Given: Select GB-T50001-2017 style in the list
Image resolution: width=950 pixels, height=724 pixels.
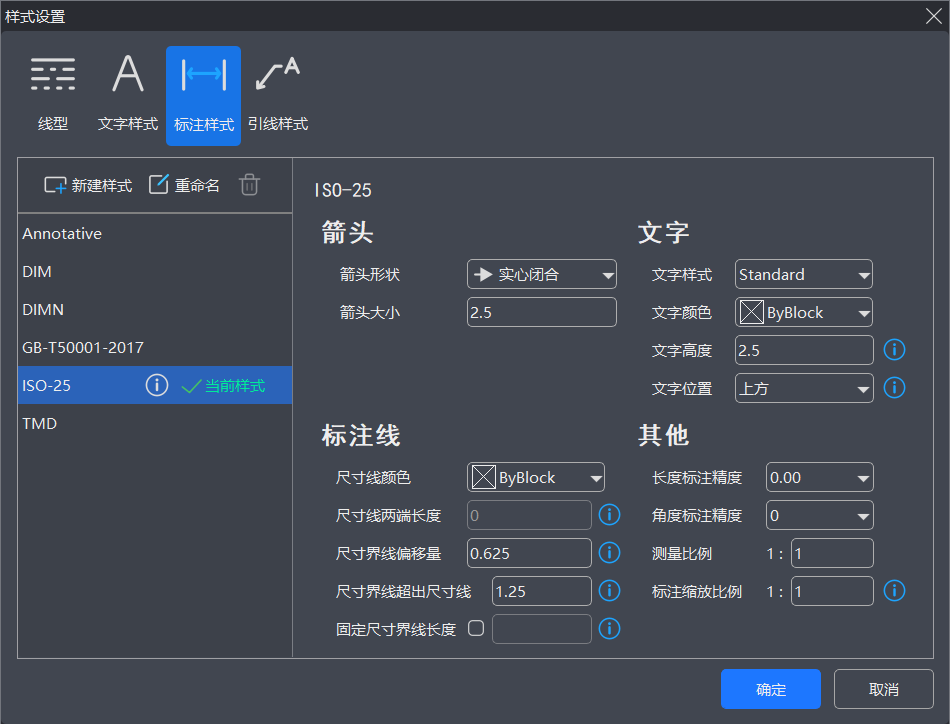Looking at the screenshot, I should pyautogui.click(x=83, y=348).
